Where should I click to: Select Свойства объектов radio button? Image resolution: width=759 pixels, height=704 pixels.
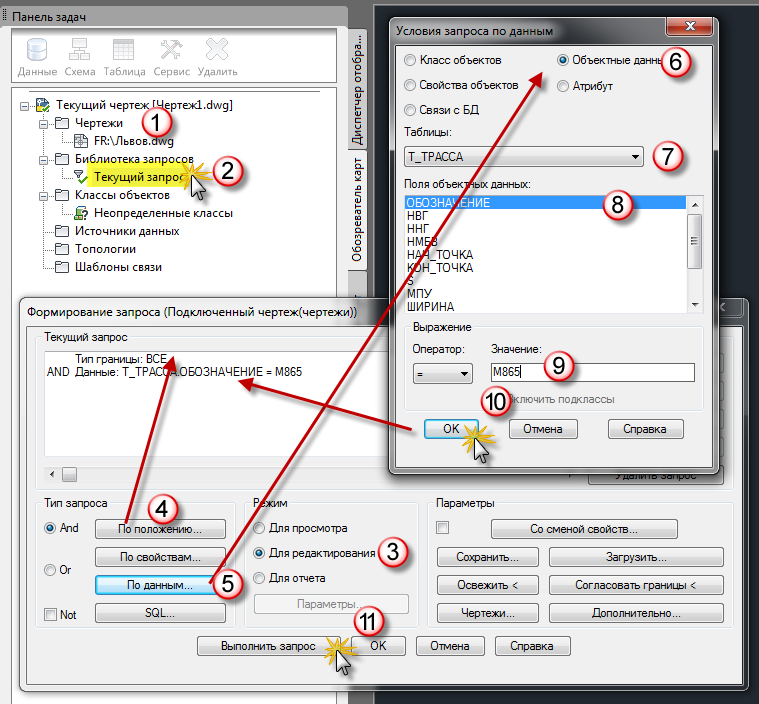click(x=410, y=85)
